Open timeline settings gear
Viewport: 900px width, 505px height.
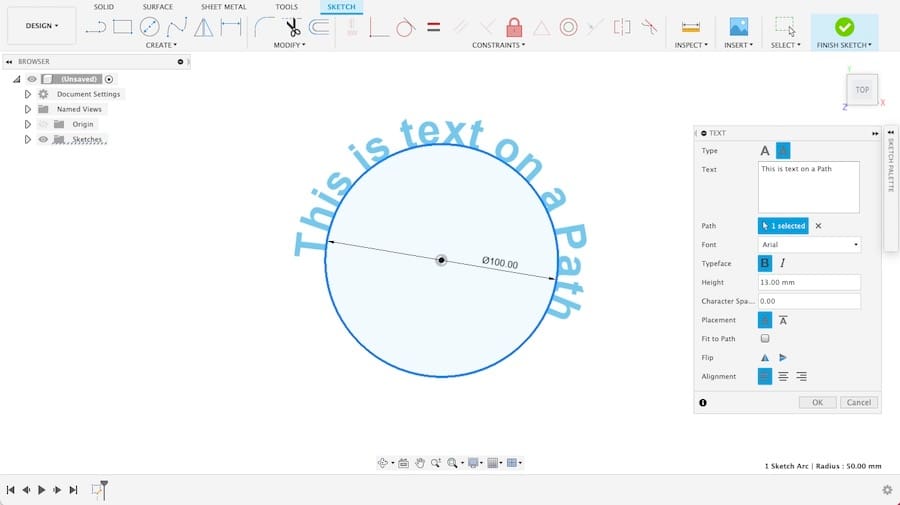[x=887, y=490]
